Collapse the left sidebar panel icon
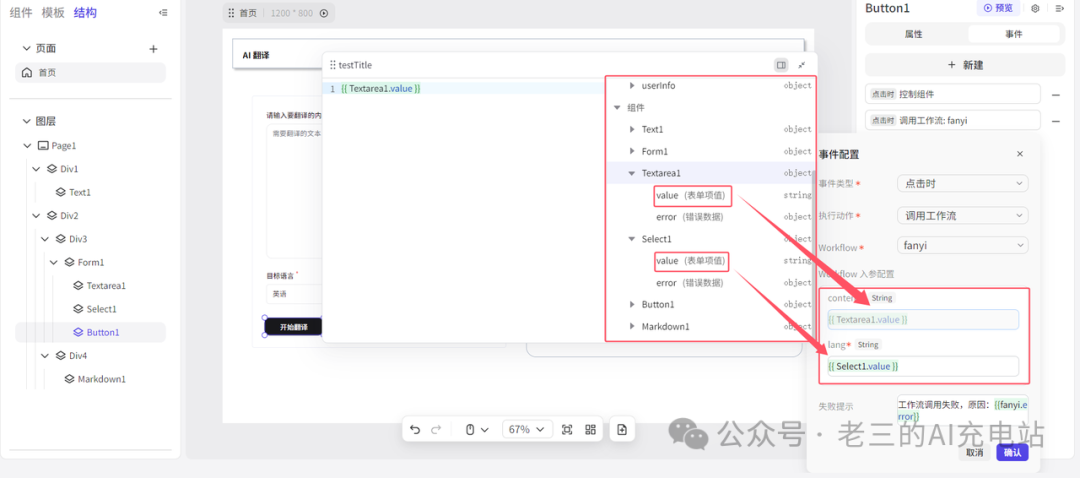The width and height of the screenshot is (1080, 478). tap(163, 12)
